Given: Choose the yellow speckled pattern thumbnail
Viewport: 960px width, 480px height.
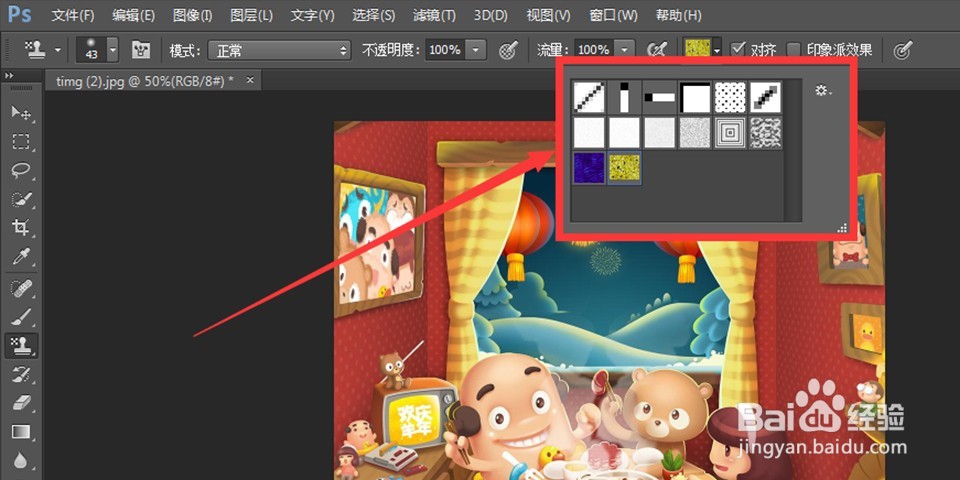Looking at the screenshot, I should click(x=624, y=168).
